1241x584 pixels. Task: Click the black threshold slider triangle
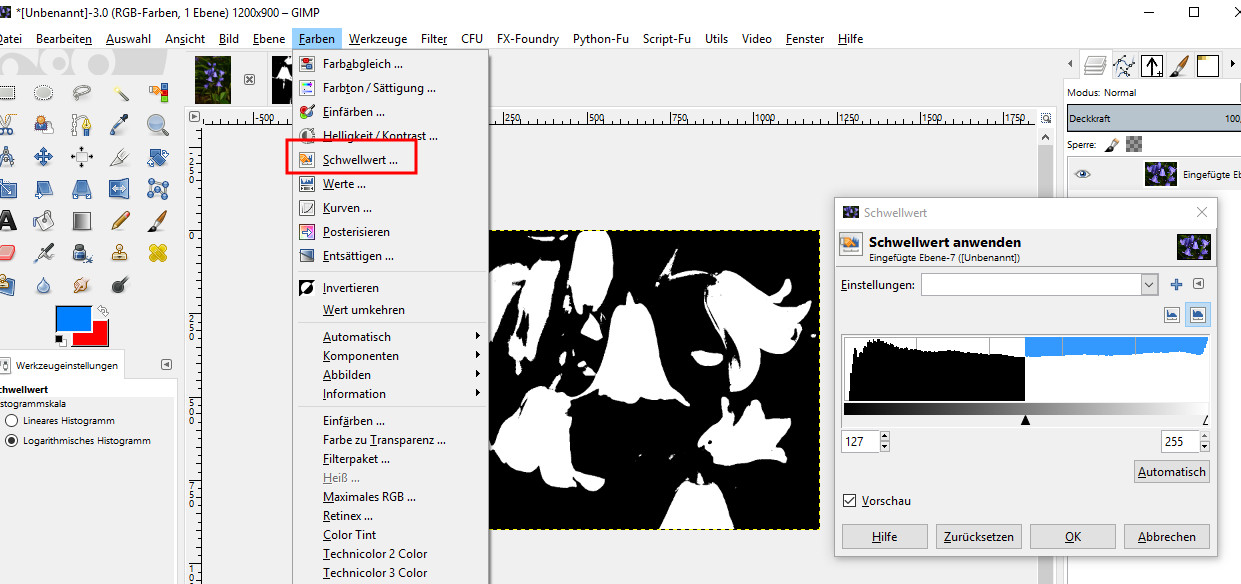(1025, 421)
